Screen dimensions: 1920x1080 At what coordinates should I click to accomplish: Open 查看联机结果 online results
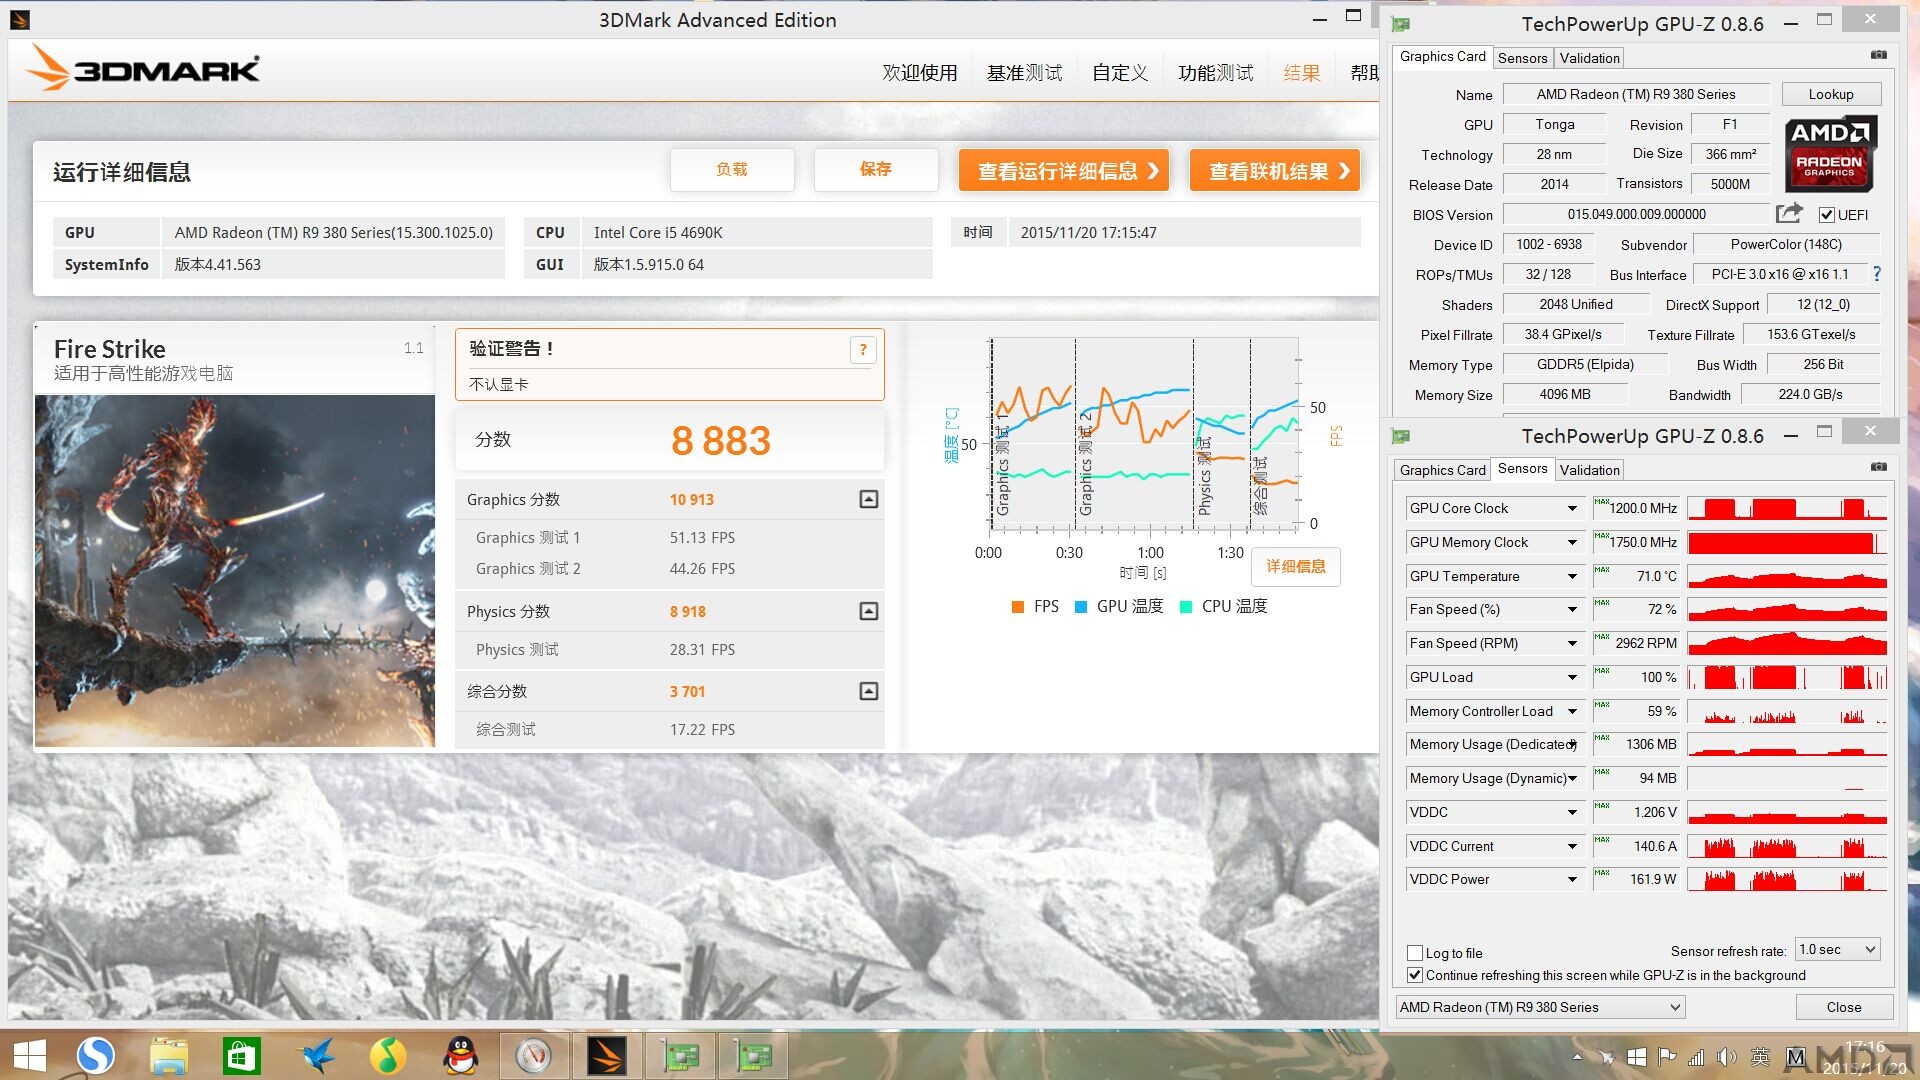1275,171
